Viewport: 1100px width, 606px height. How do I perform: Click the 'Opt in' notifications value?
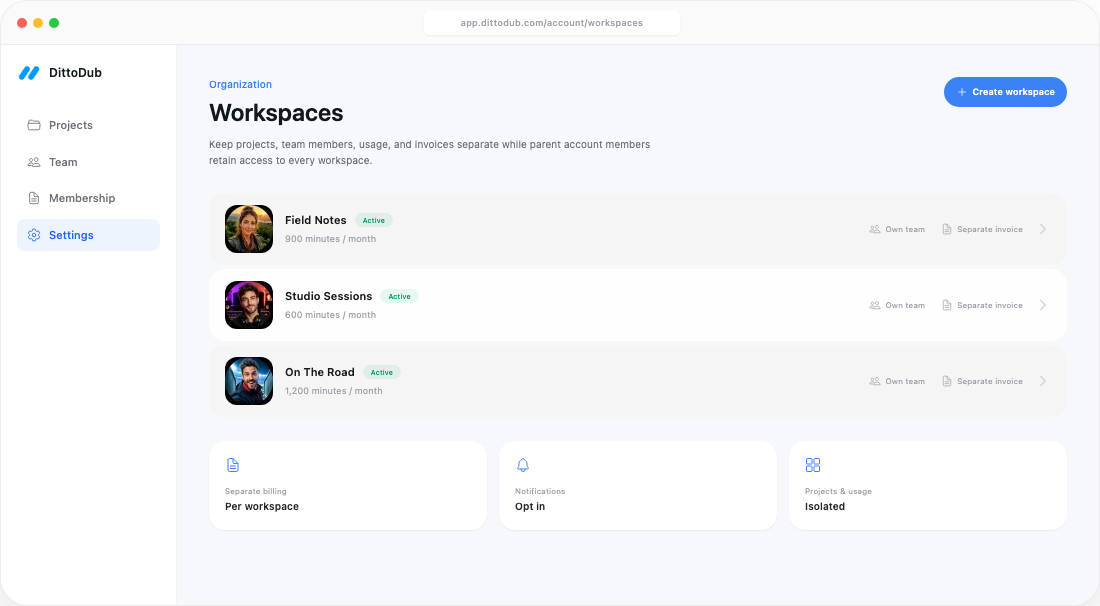[x=530, y=506]
